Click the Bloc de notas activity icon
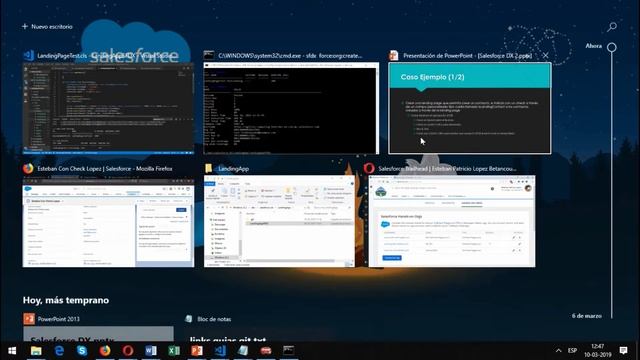The width and height of the screenshot is (640, 360). [189, 319]
